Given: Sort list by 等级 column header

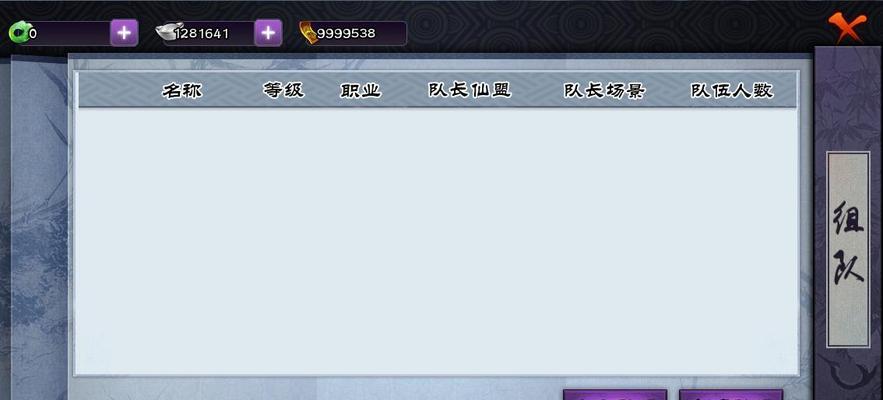Looking at the screenshot, I should (283, 90).
